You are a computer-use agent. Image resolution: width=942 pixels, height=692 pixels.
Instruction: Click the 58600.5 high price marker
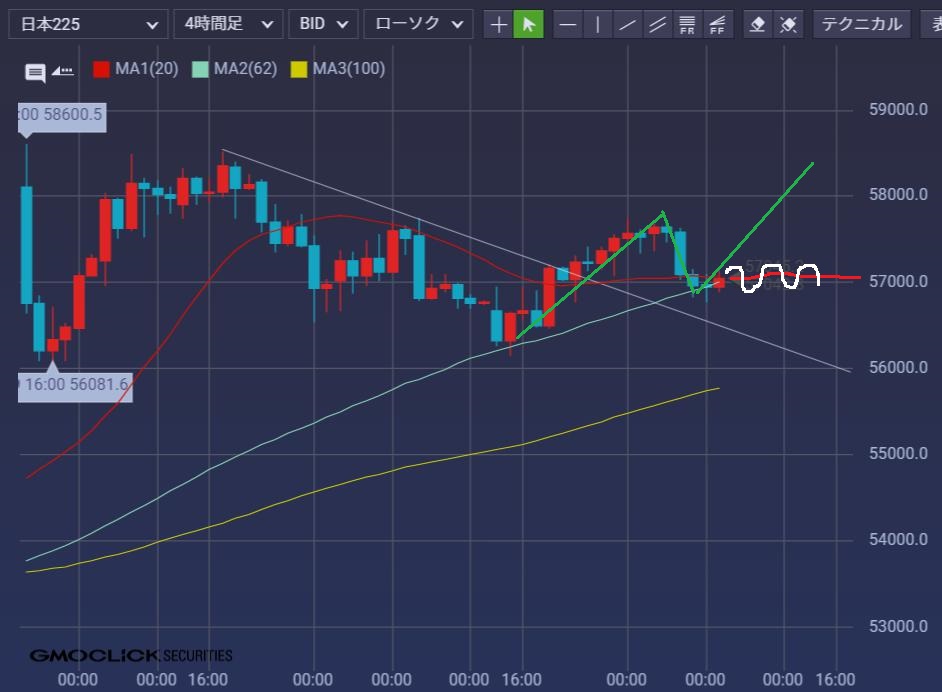click(62, 115)
